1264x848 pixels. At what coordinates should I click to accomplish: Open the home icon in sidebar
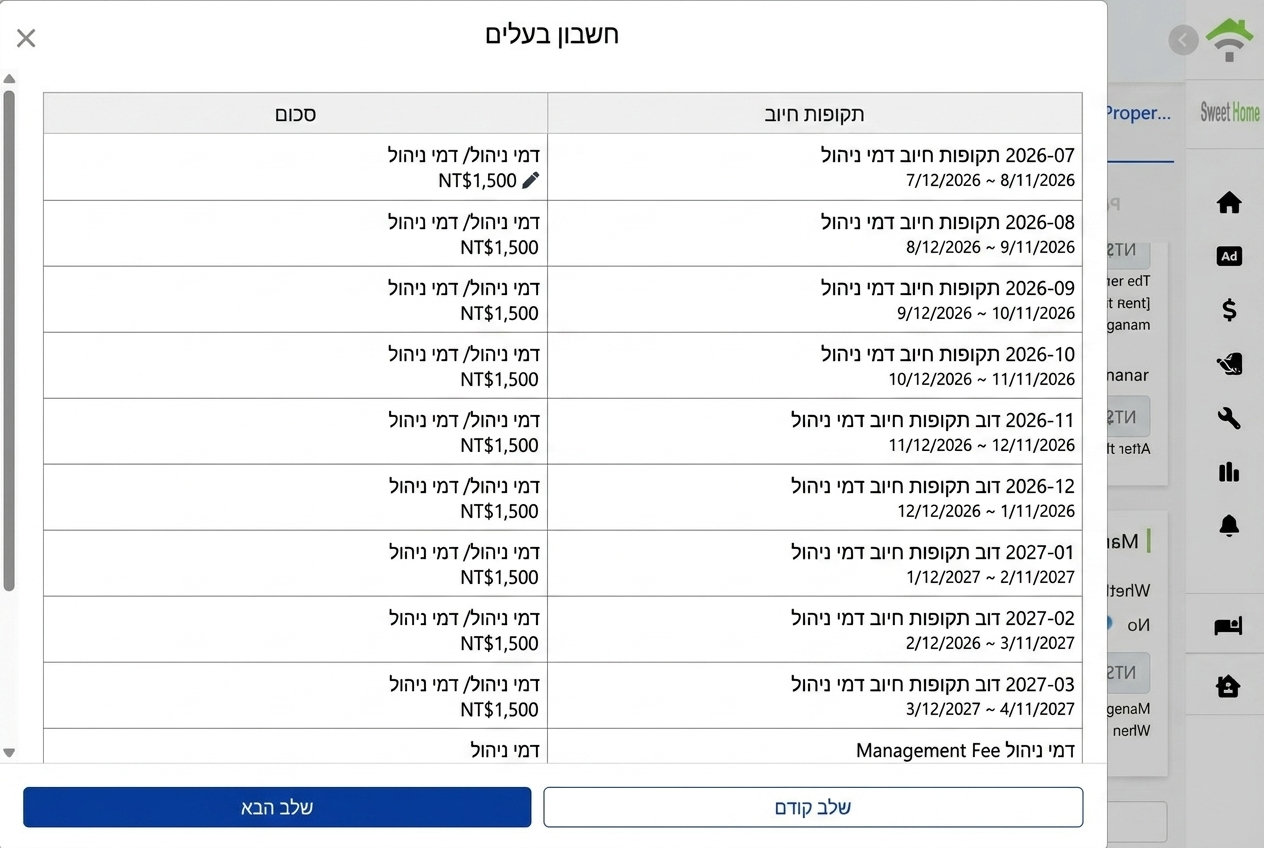point(1229,203)
